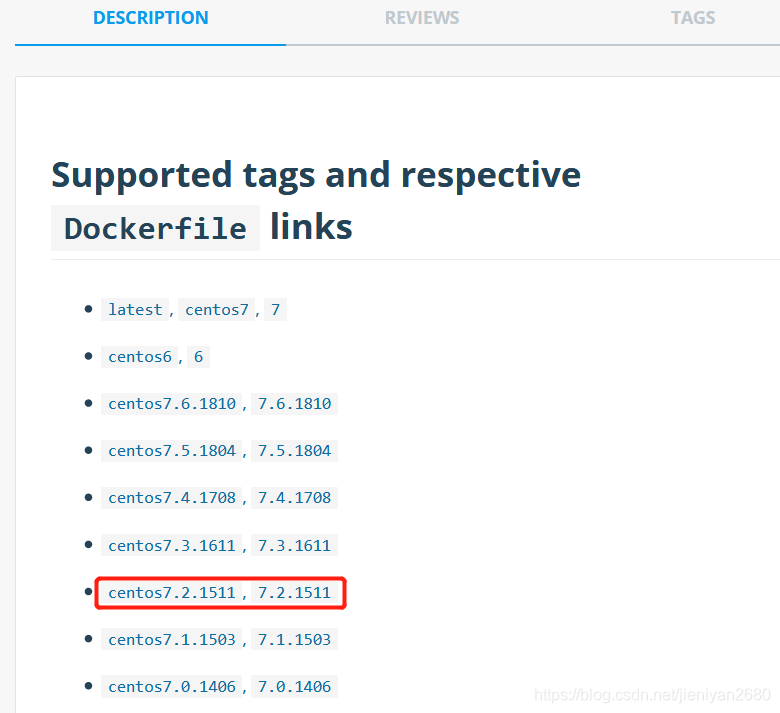Open the centos7.6.1810 tag link
Viewport: 780px width, 713px height.
pyautogui.click(x=172, y=404)
